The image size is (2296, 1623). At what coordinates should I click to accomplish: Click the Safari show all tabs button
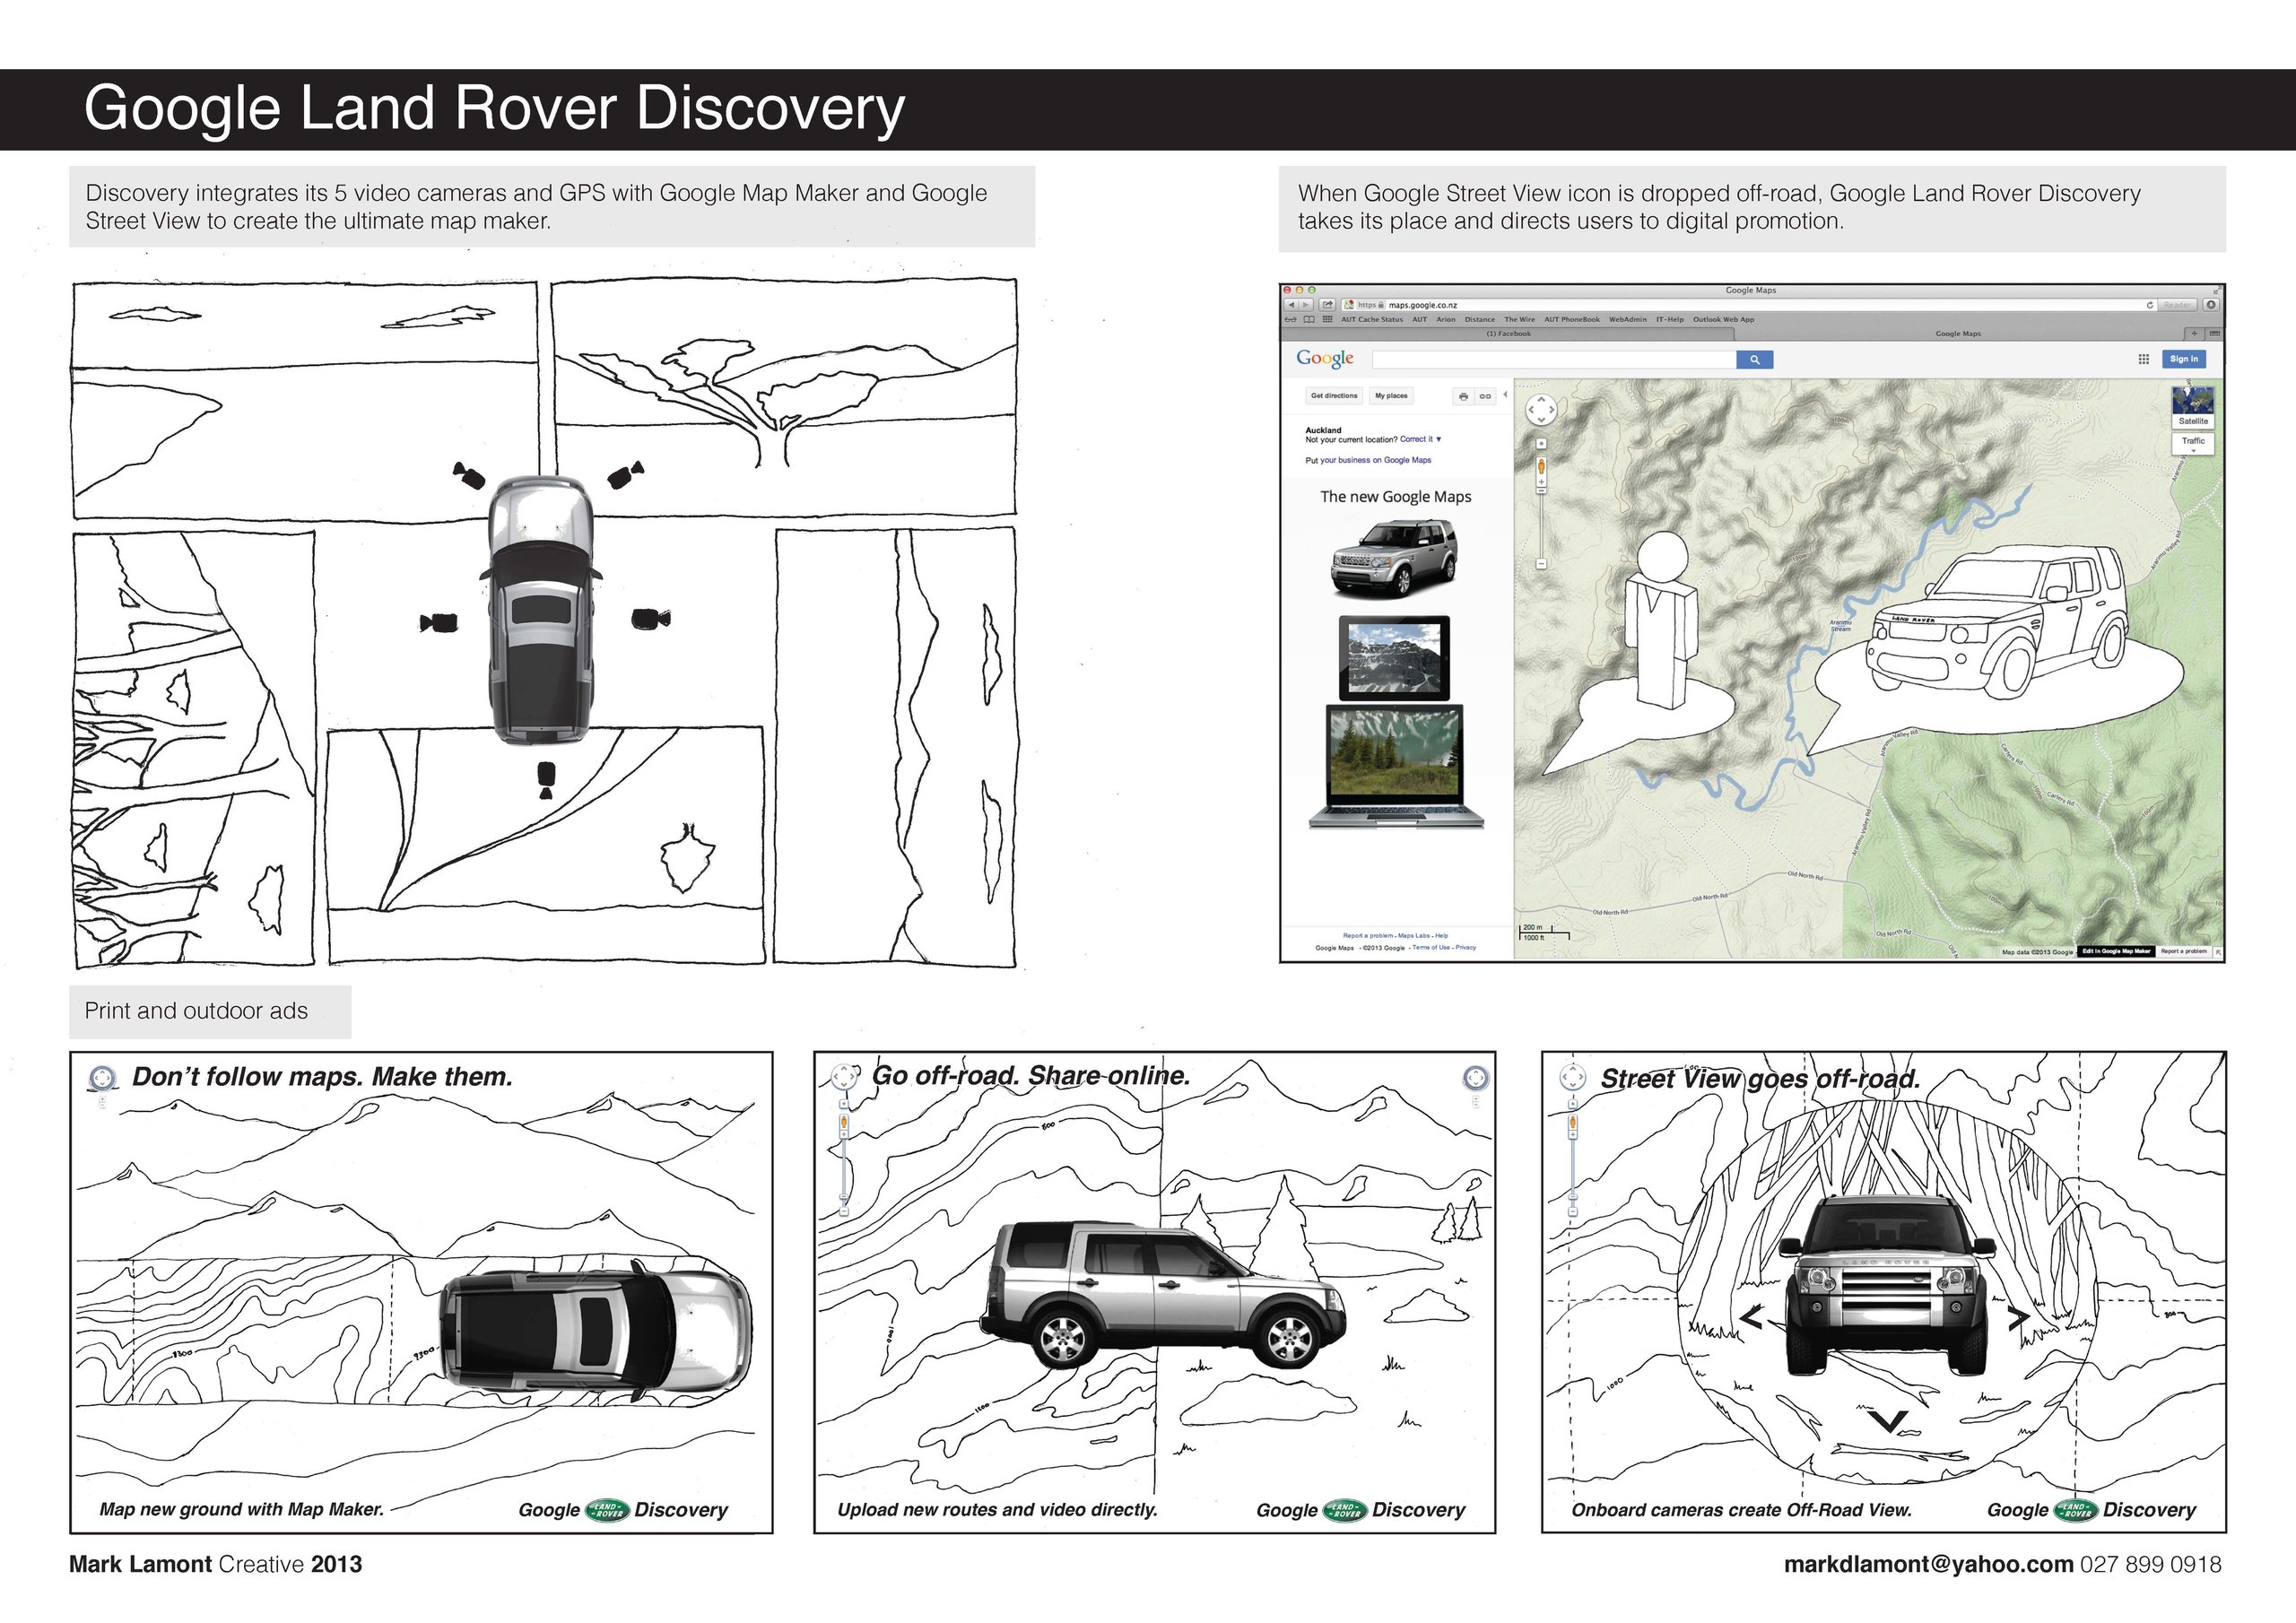click(x=2214, y=334)
